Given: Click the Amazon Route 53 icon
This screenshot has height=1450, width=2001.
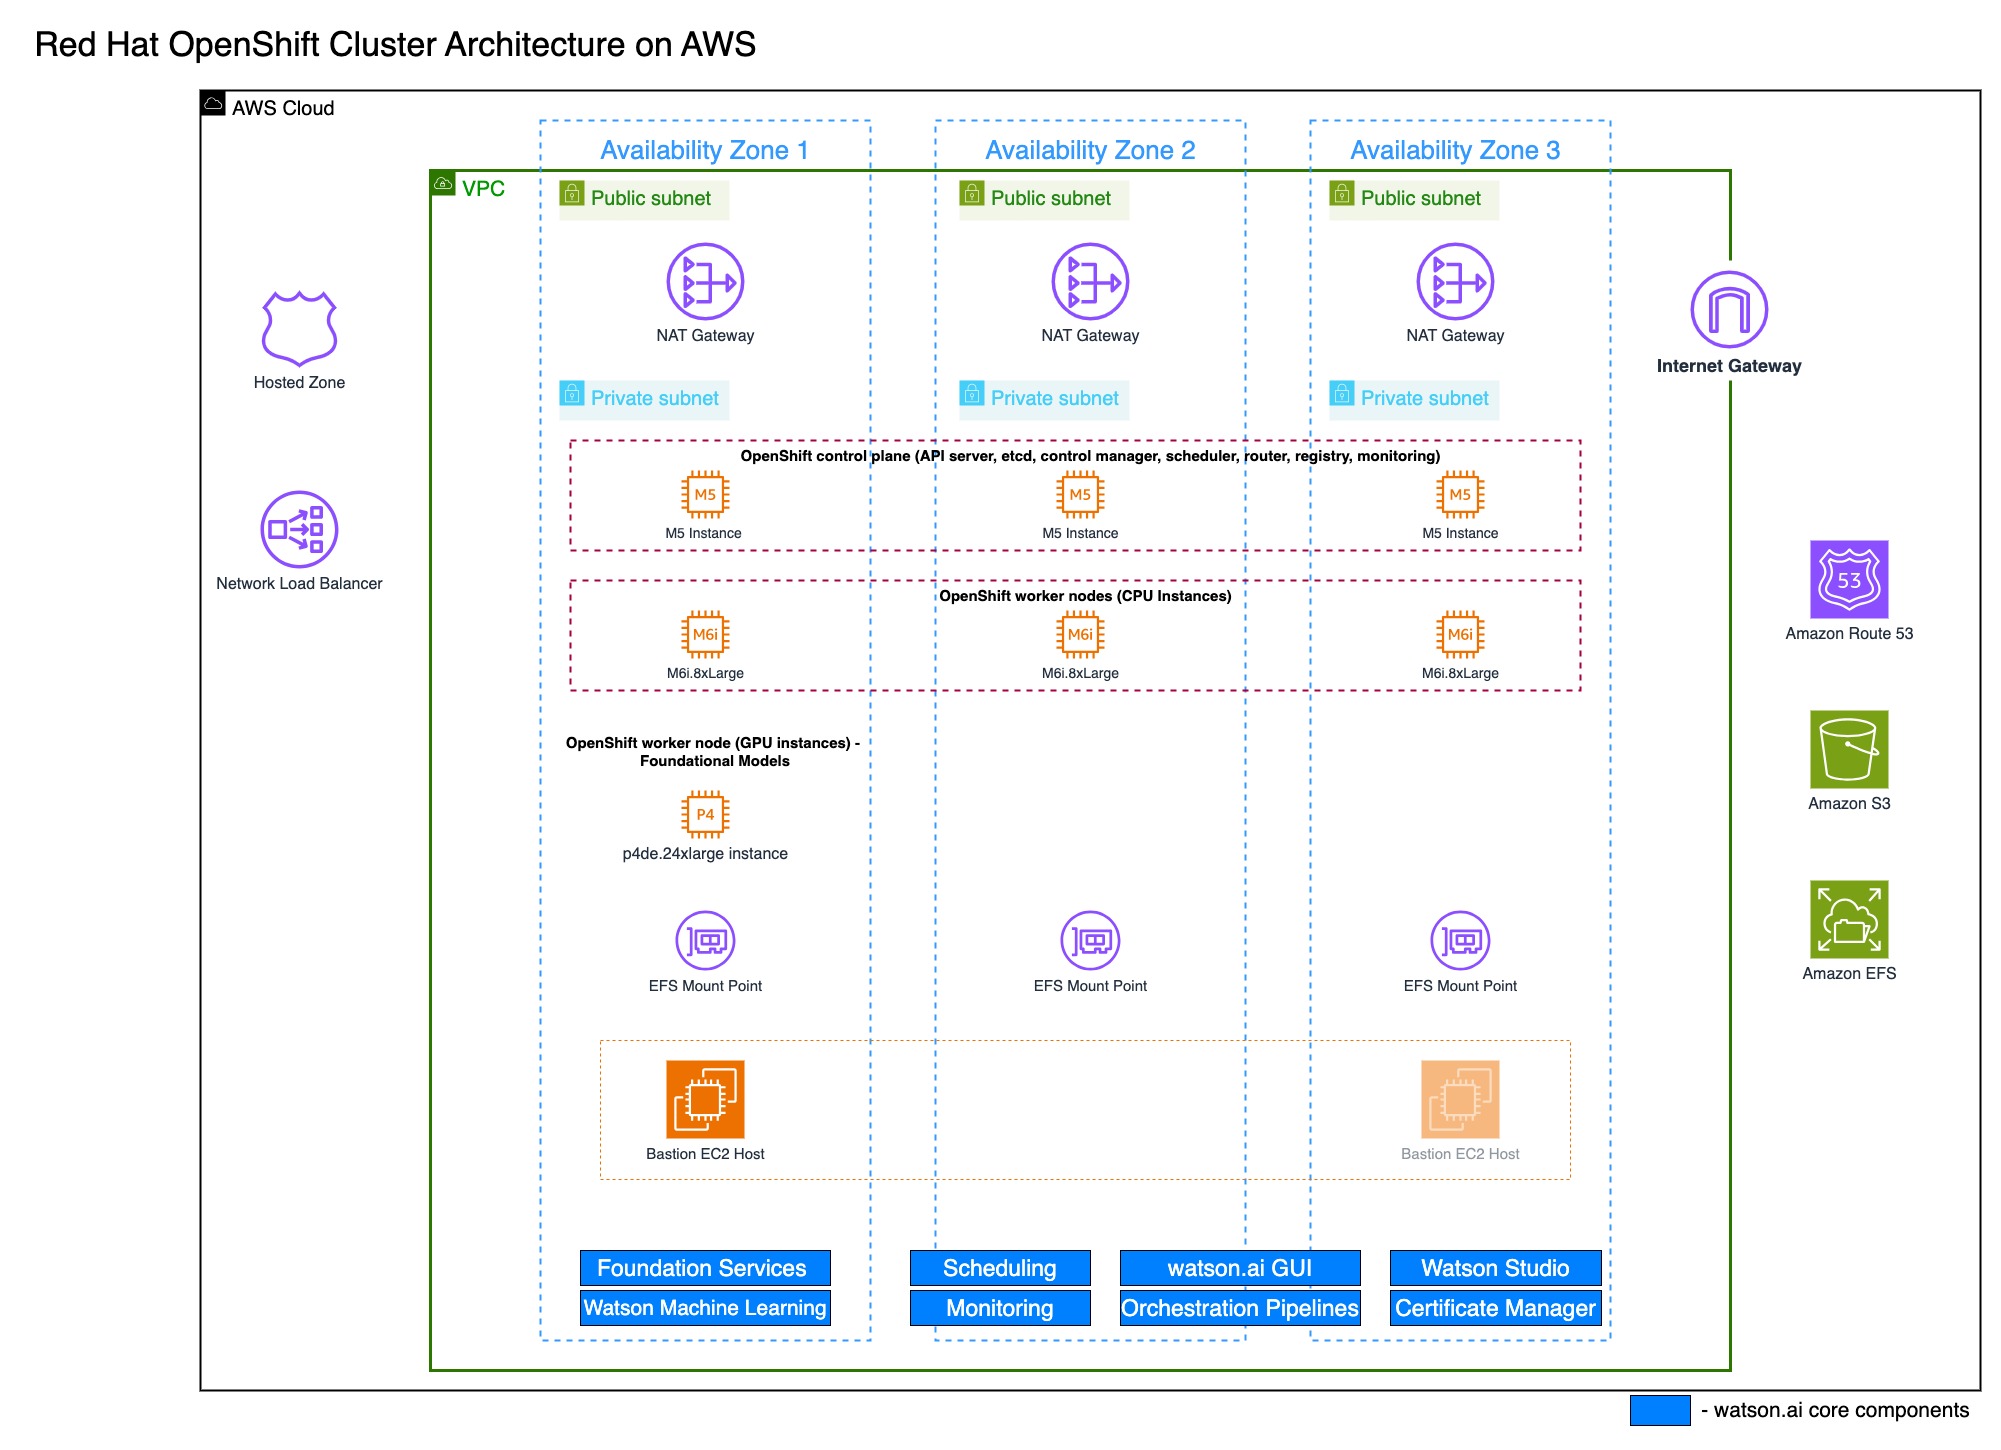Looking at the screenshot, I should [x=1849, y=579].
